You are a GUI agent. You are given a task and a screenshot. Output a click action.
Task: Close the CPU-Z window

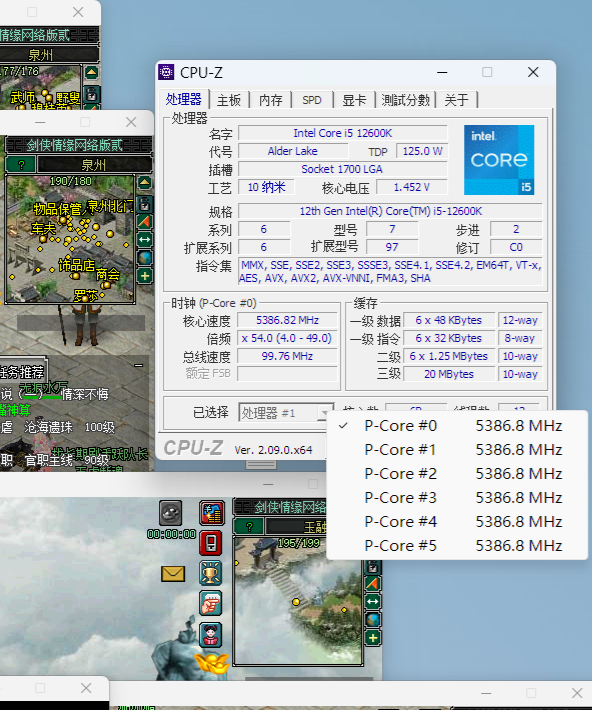tap(533, 72)
